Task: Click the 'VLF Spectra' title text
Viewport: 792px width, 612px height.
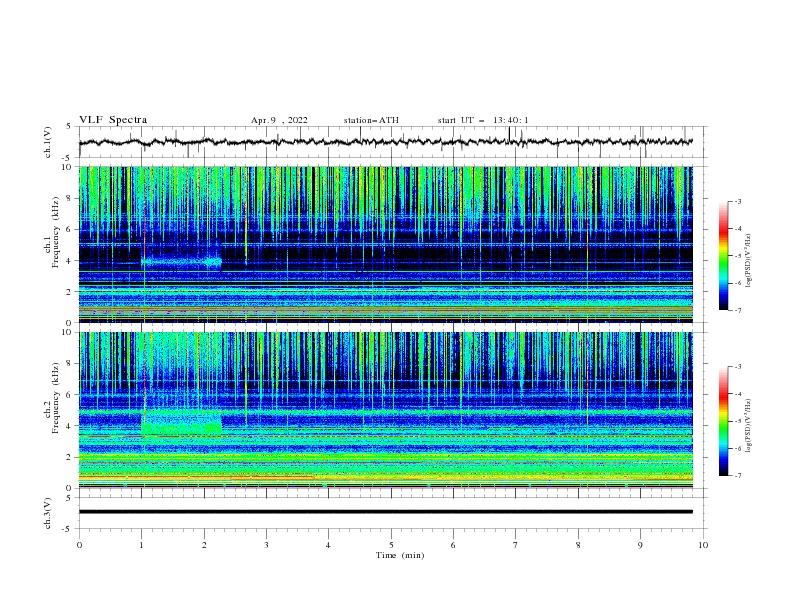Action: 113,120
